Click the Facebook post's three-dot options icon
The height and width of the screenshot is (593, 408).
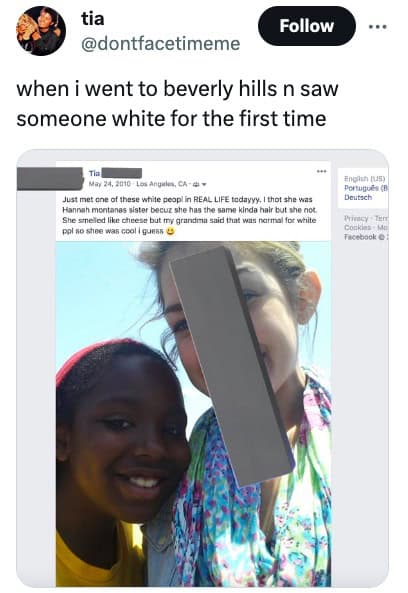pos(321,171)
